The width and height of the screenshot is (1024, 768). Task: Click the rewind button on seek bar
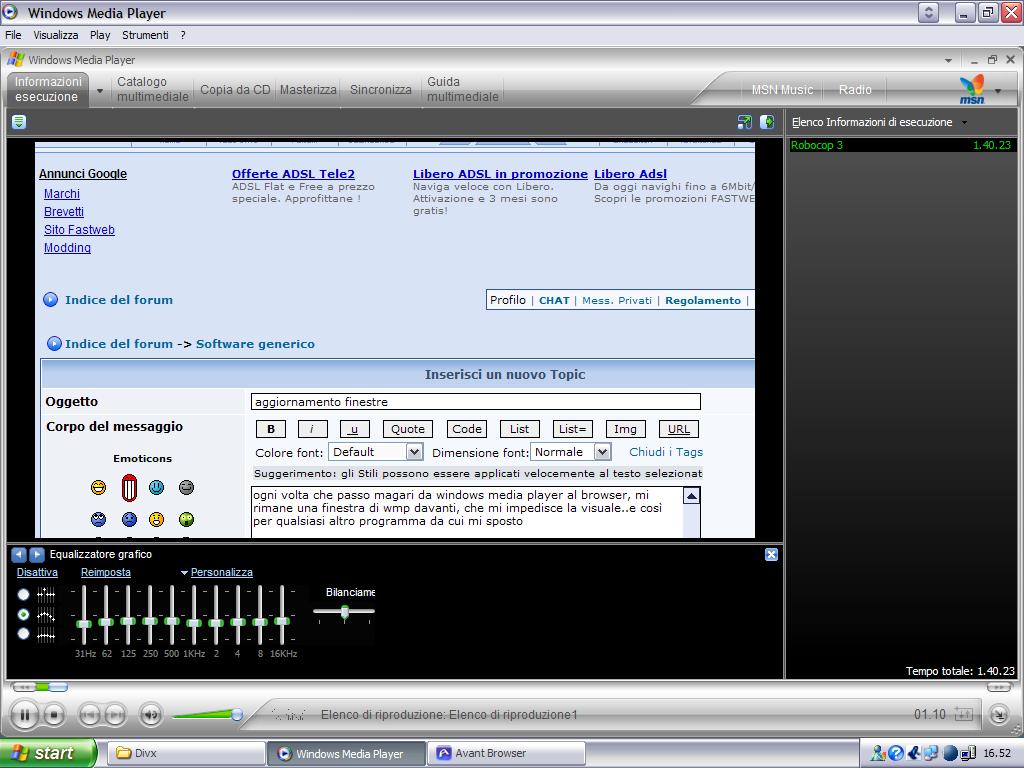tap(24, 687)
